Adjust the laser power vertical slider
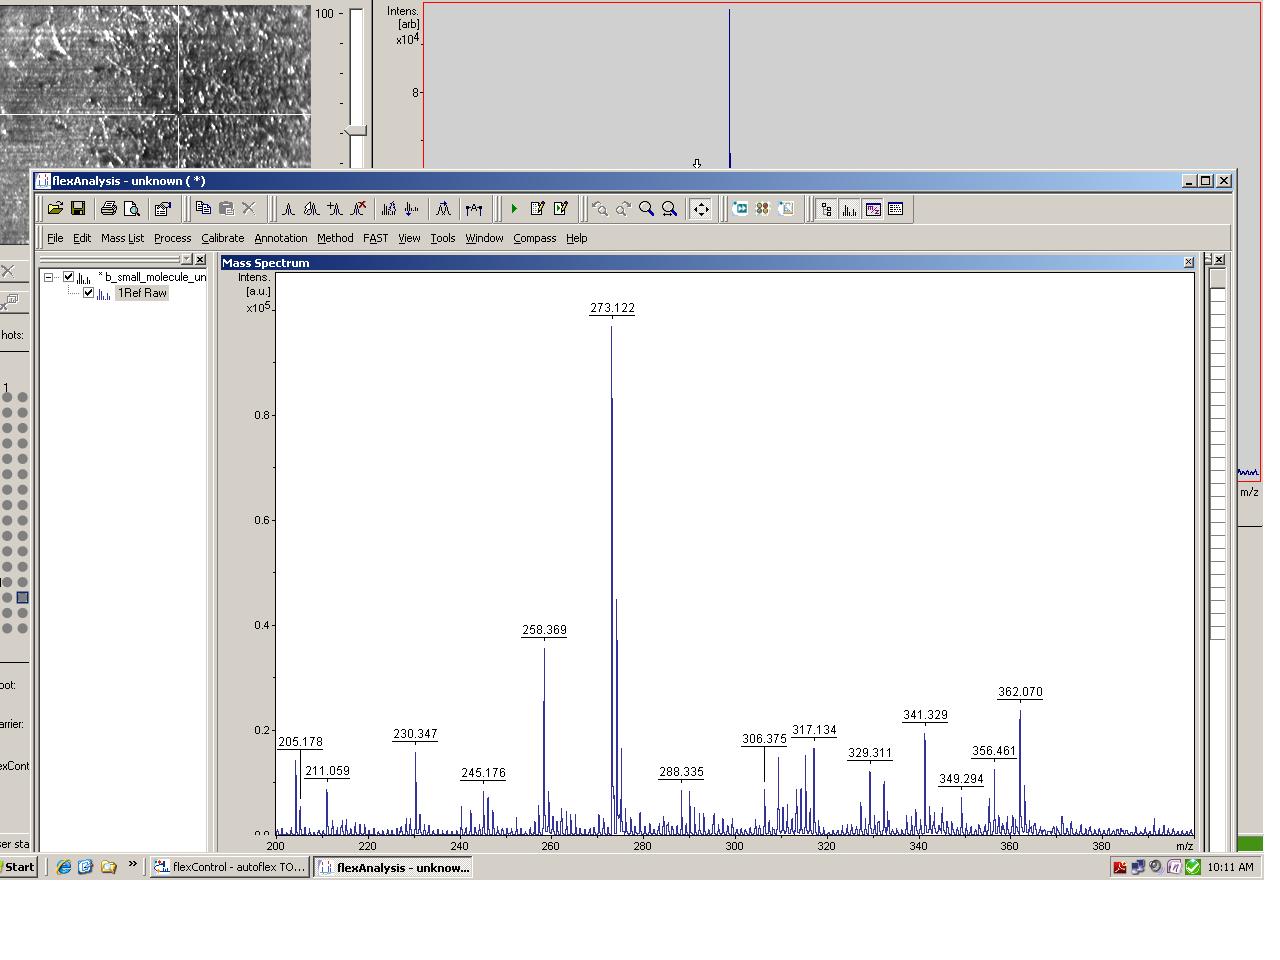Screen dimensions: 1280x960 pos(356,131)
